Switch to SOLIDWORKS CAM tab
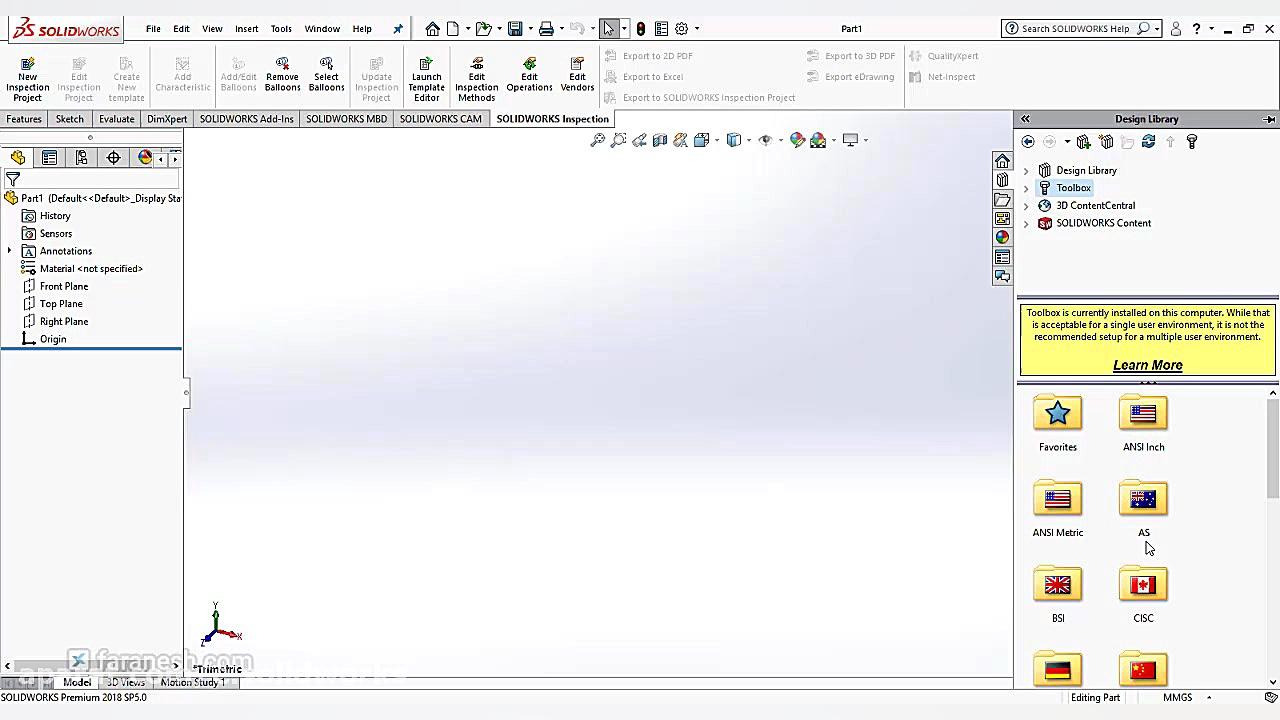Viewport: 1280px width, 720px height. pyautogui.click(x=440, y=119)
